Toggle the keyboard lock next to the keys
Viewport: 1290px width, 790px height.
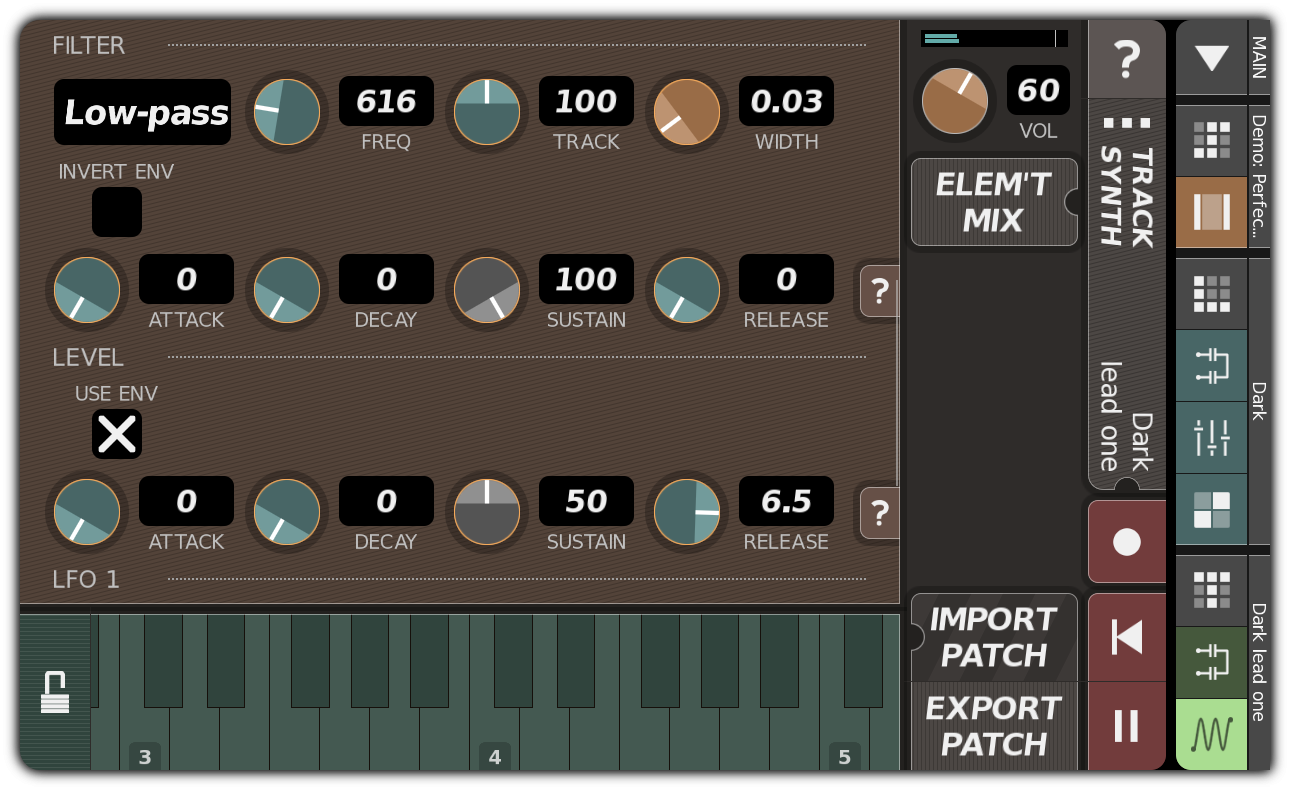57,690
